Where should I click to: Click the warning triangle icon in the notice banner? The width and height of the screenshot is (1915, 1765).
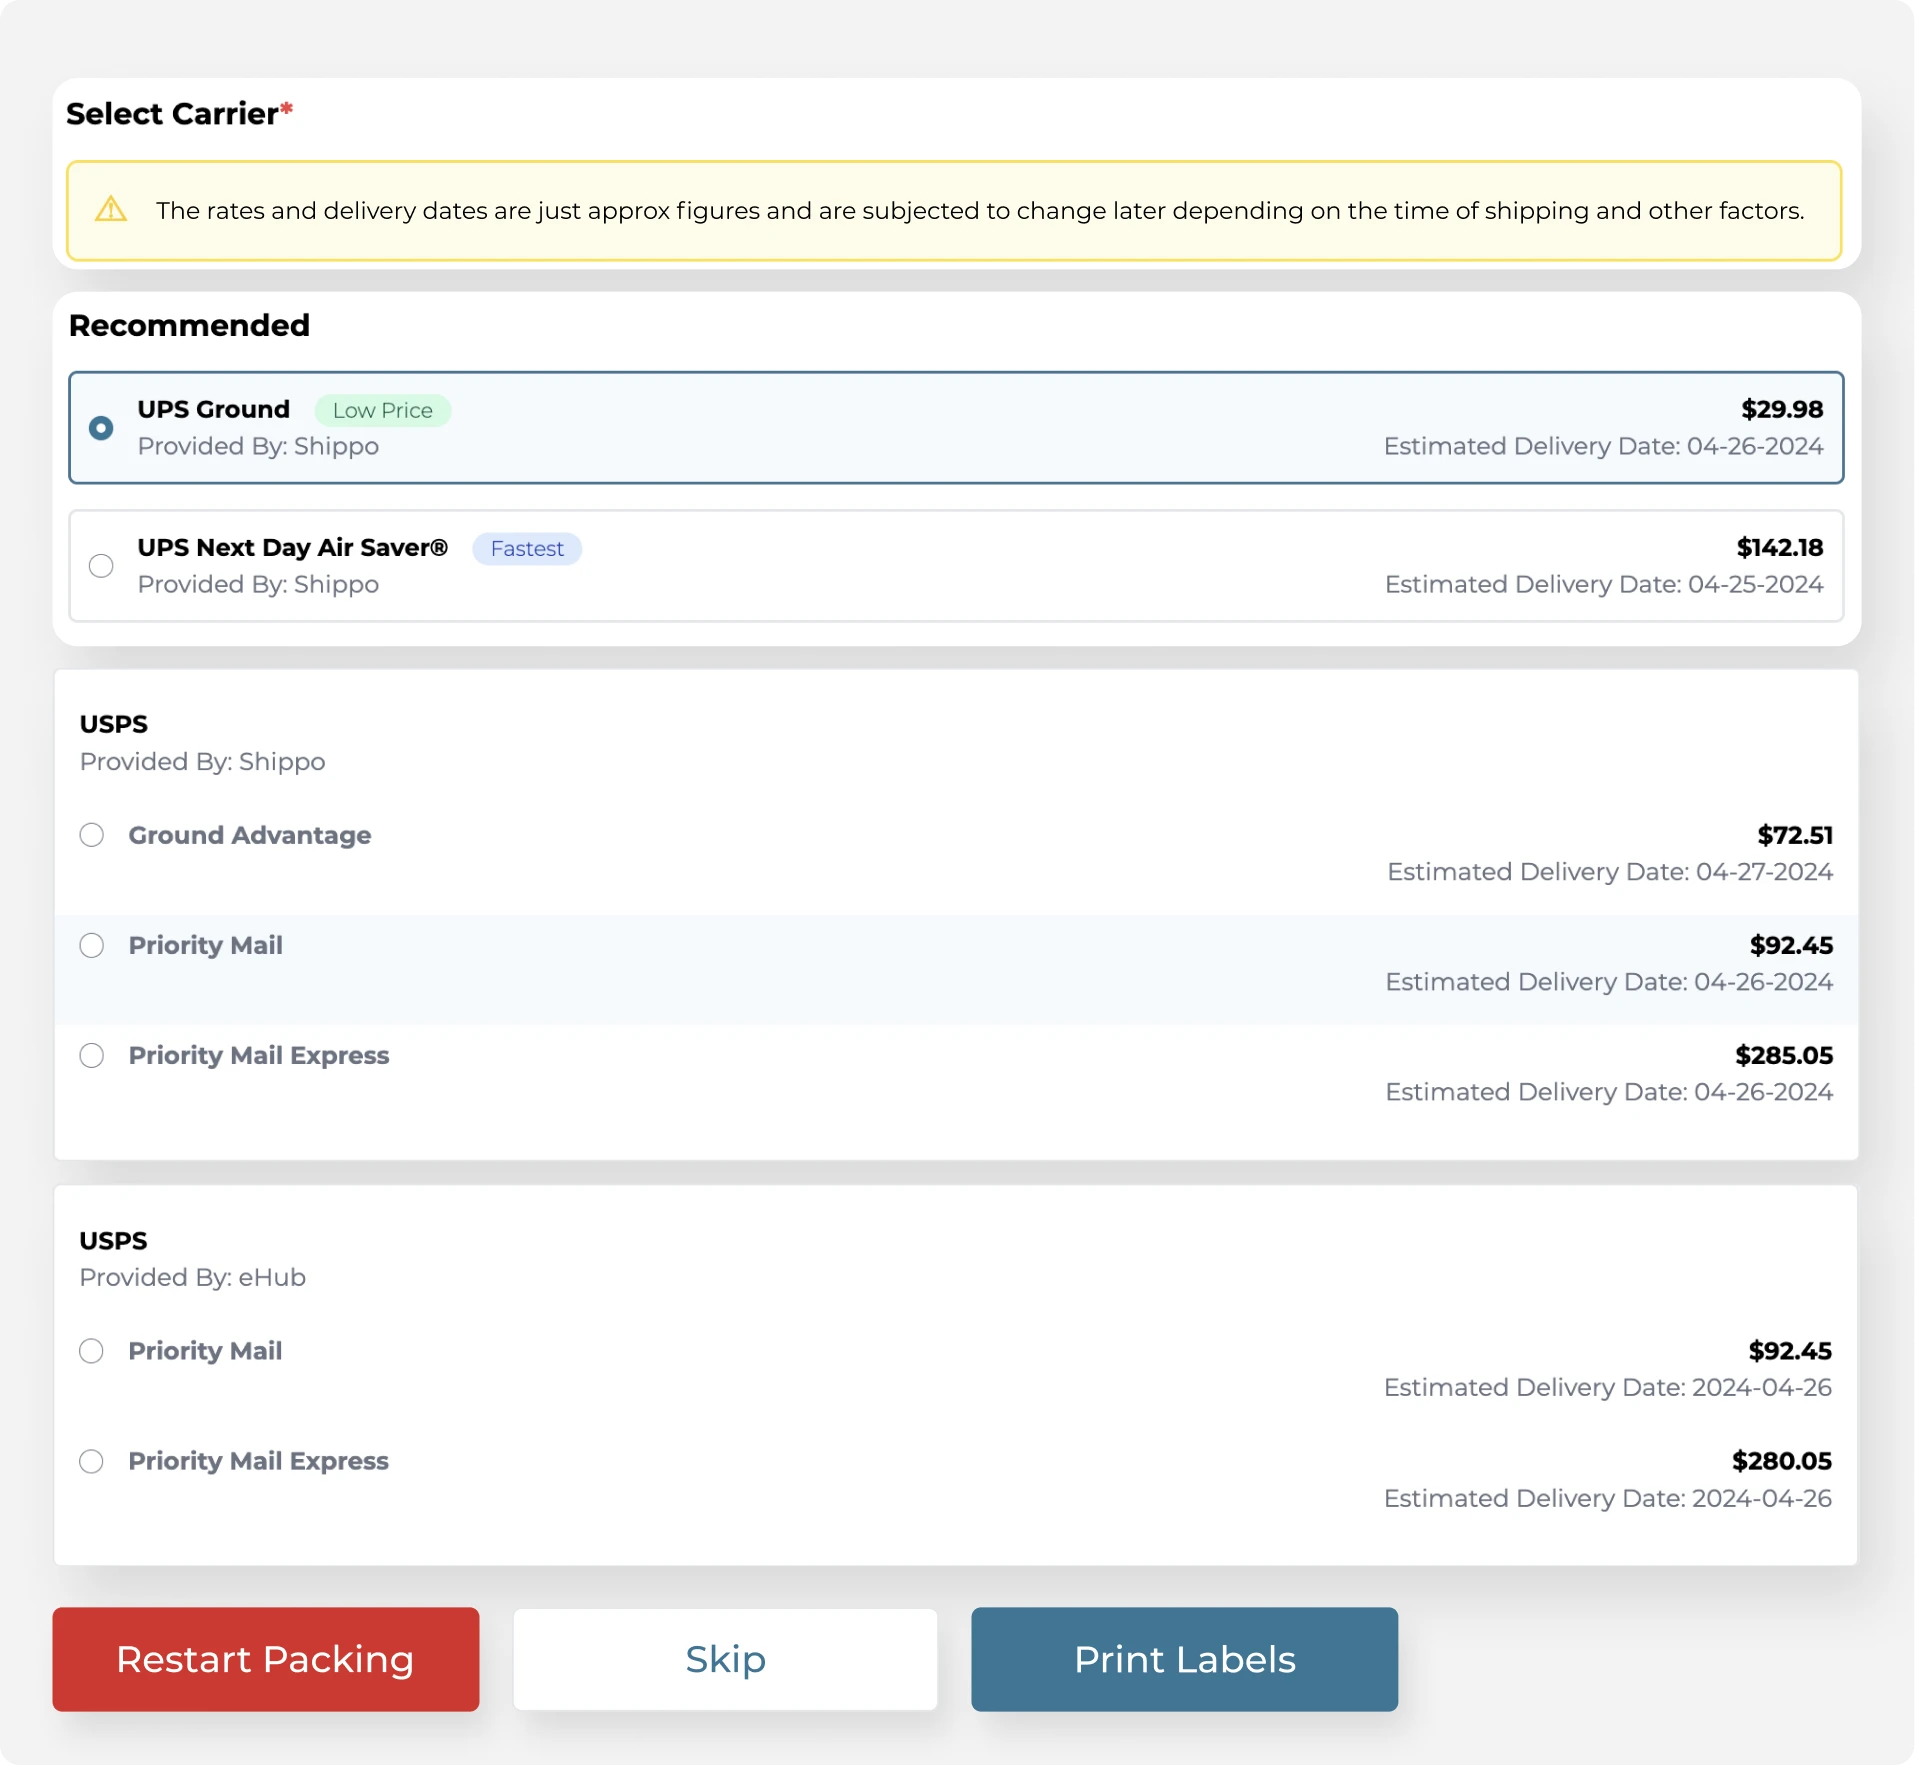click(110, 209)
